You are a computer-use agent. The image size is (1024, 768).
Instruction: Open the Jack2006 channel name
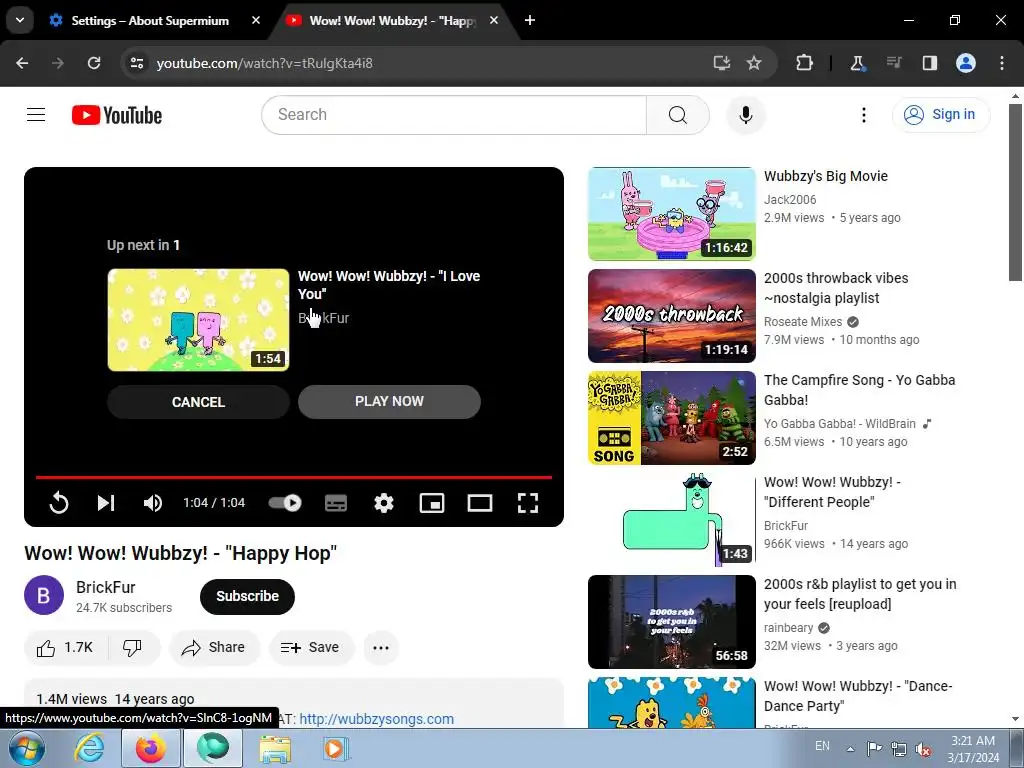coord(790,200)
